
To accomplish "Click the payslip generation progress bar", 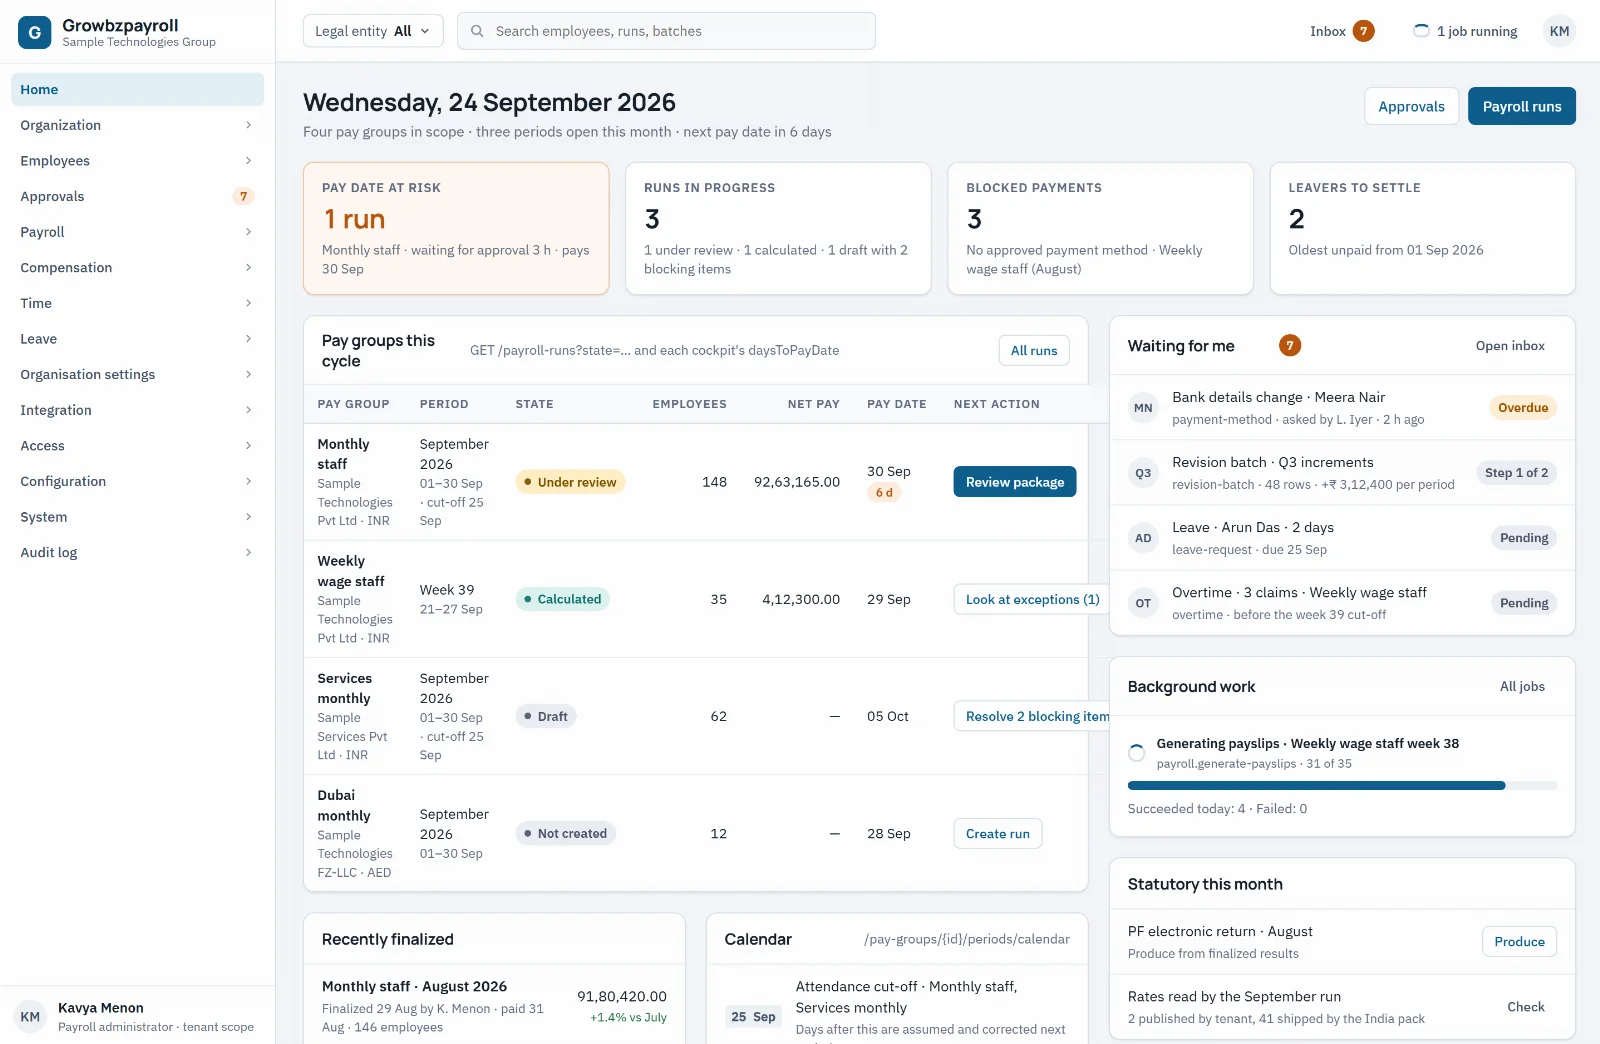I will pos(1342,786).
